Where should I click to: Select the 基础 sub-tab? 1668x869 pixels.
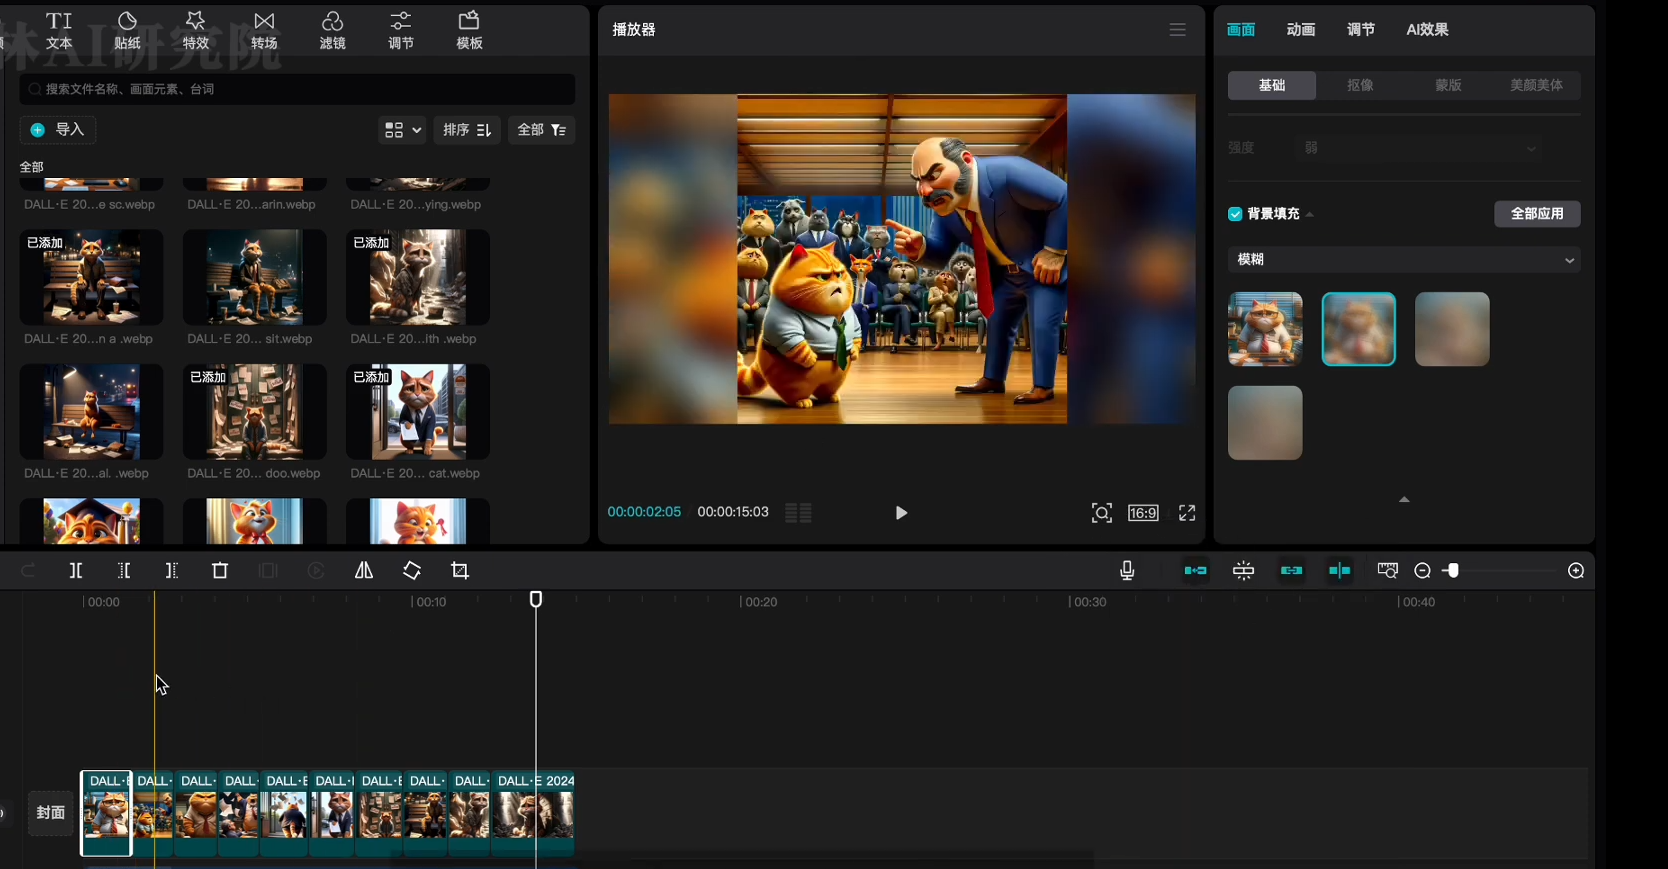(x=1272, y=85)
